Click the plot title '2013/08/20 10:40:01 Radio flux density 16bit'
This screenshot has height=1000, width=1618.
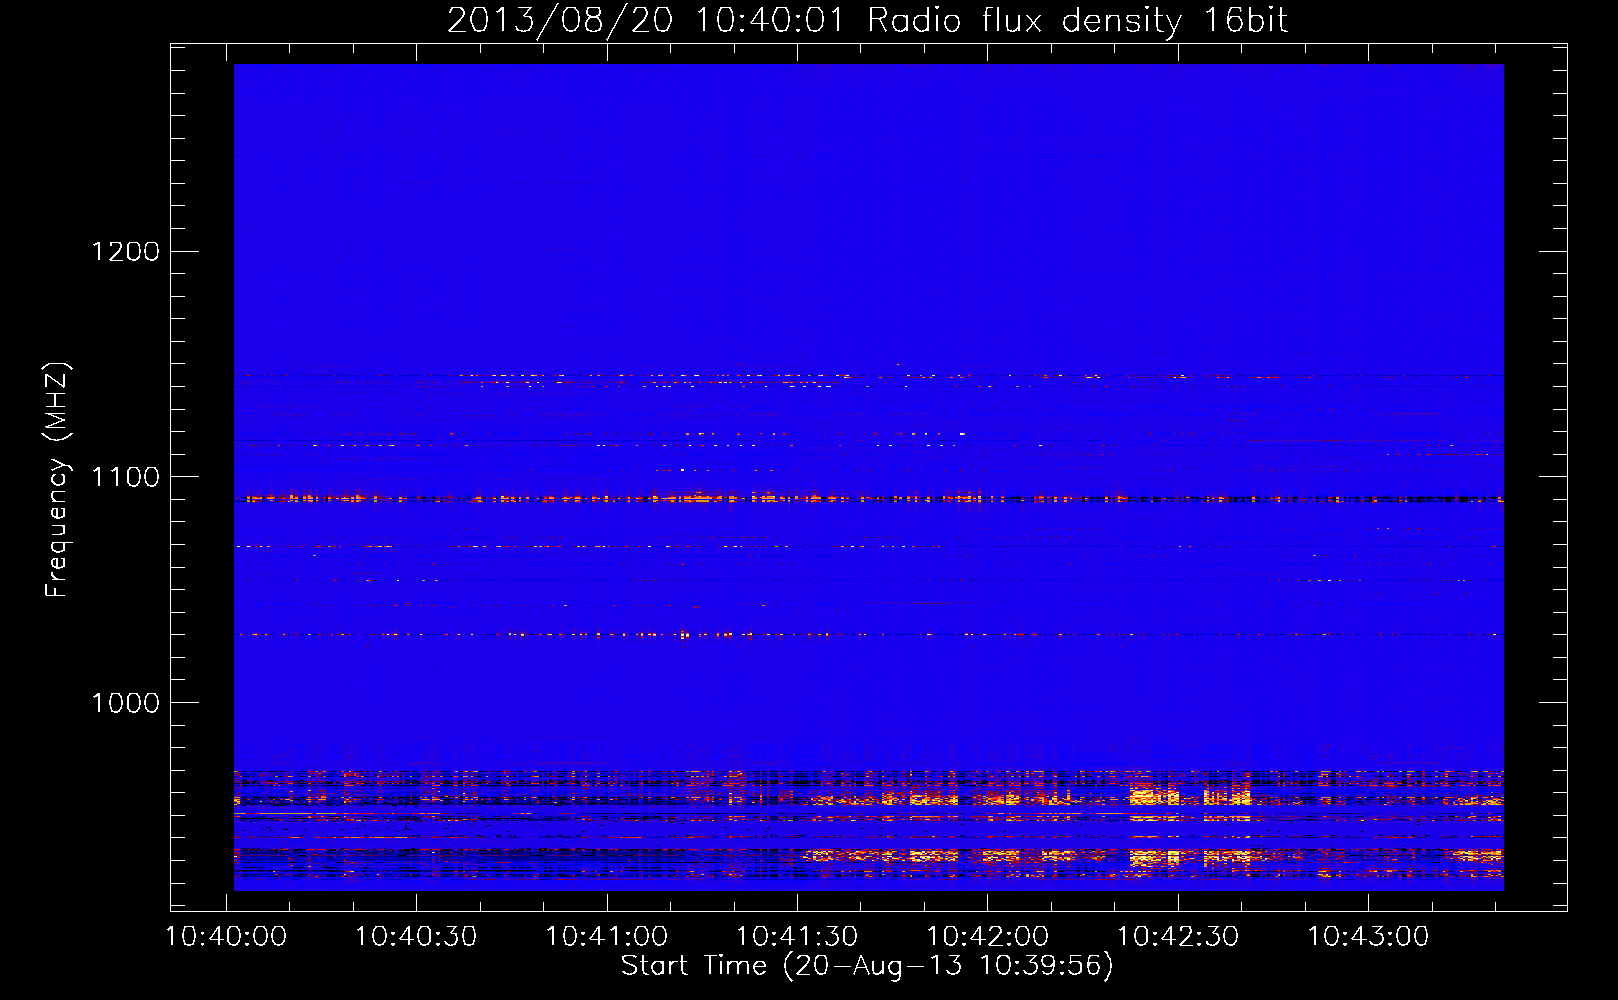click(x=867, y=21)
